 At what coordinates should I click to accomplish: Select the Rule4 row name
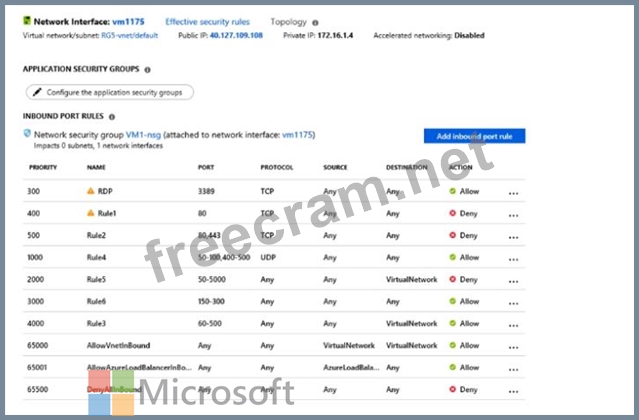96,257
